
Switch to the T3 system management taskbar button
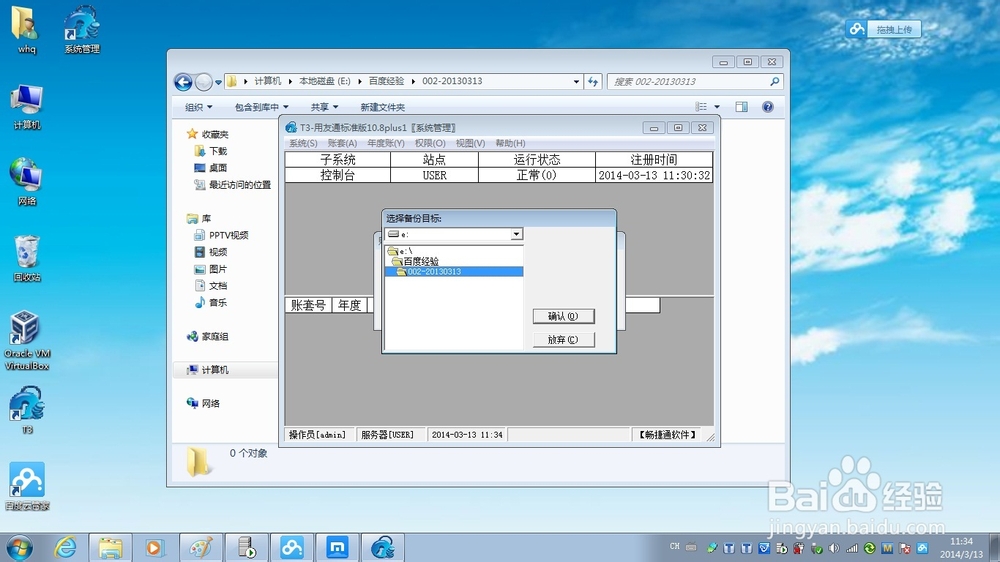click(x=383, y=547)
